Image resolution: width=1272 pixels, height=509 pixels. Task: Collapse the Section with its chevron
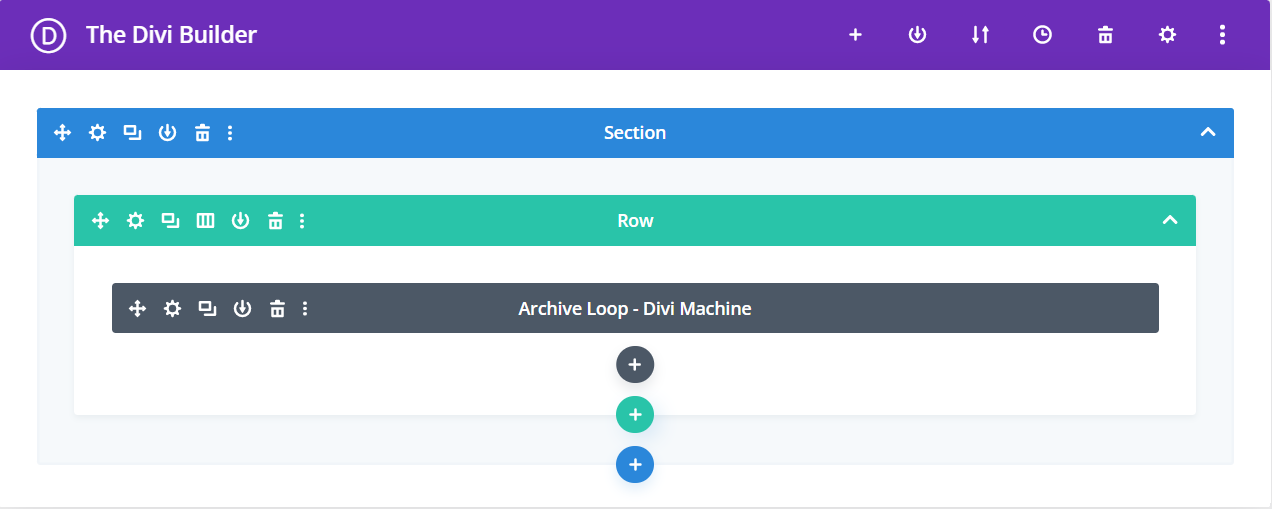(x=1208, y=133)
